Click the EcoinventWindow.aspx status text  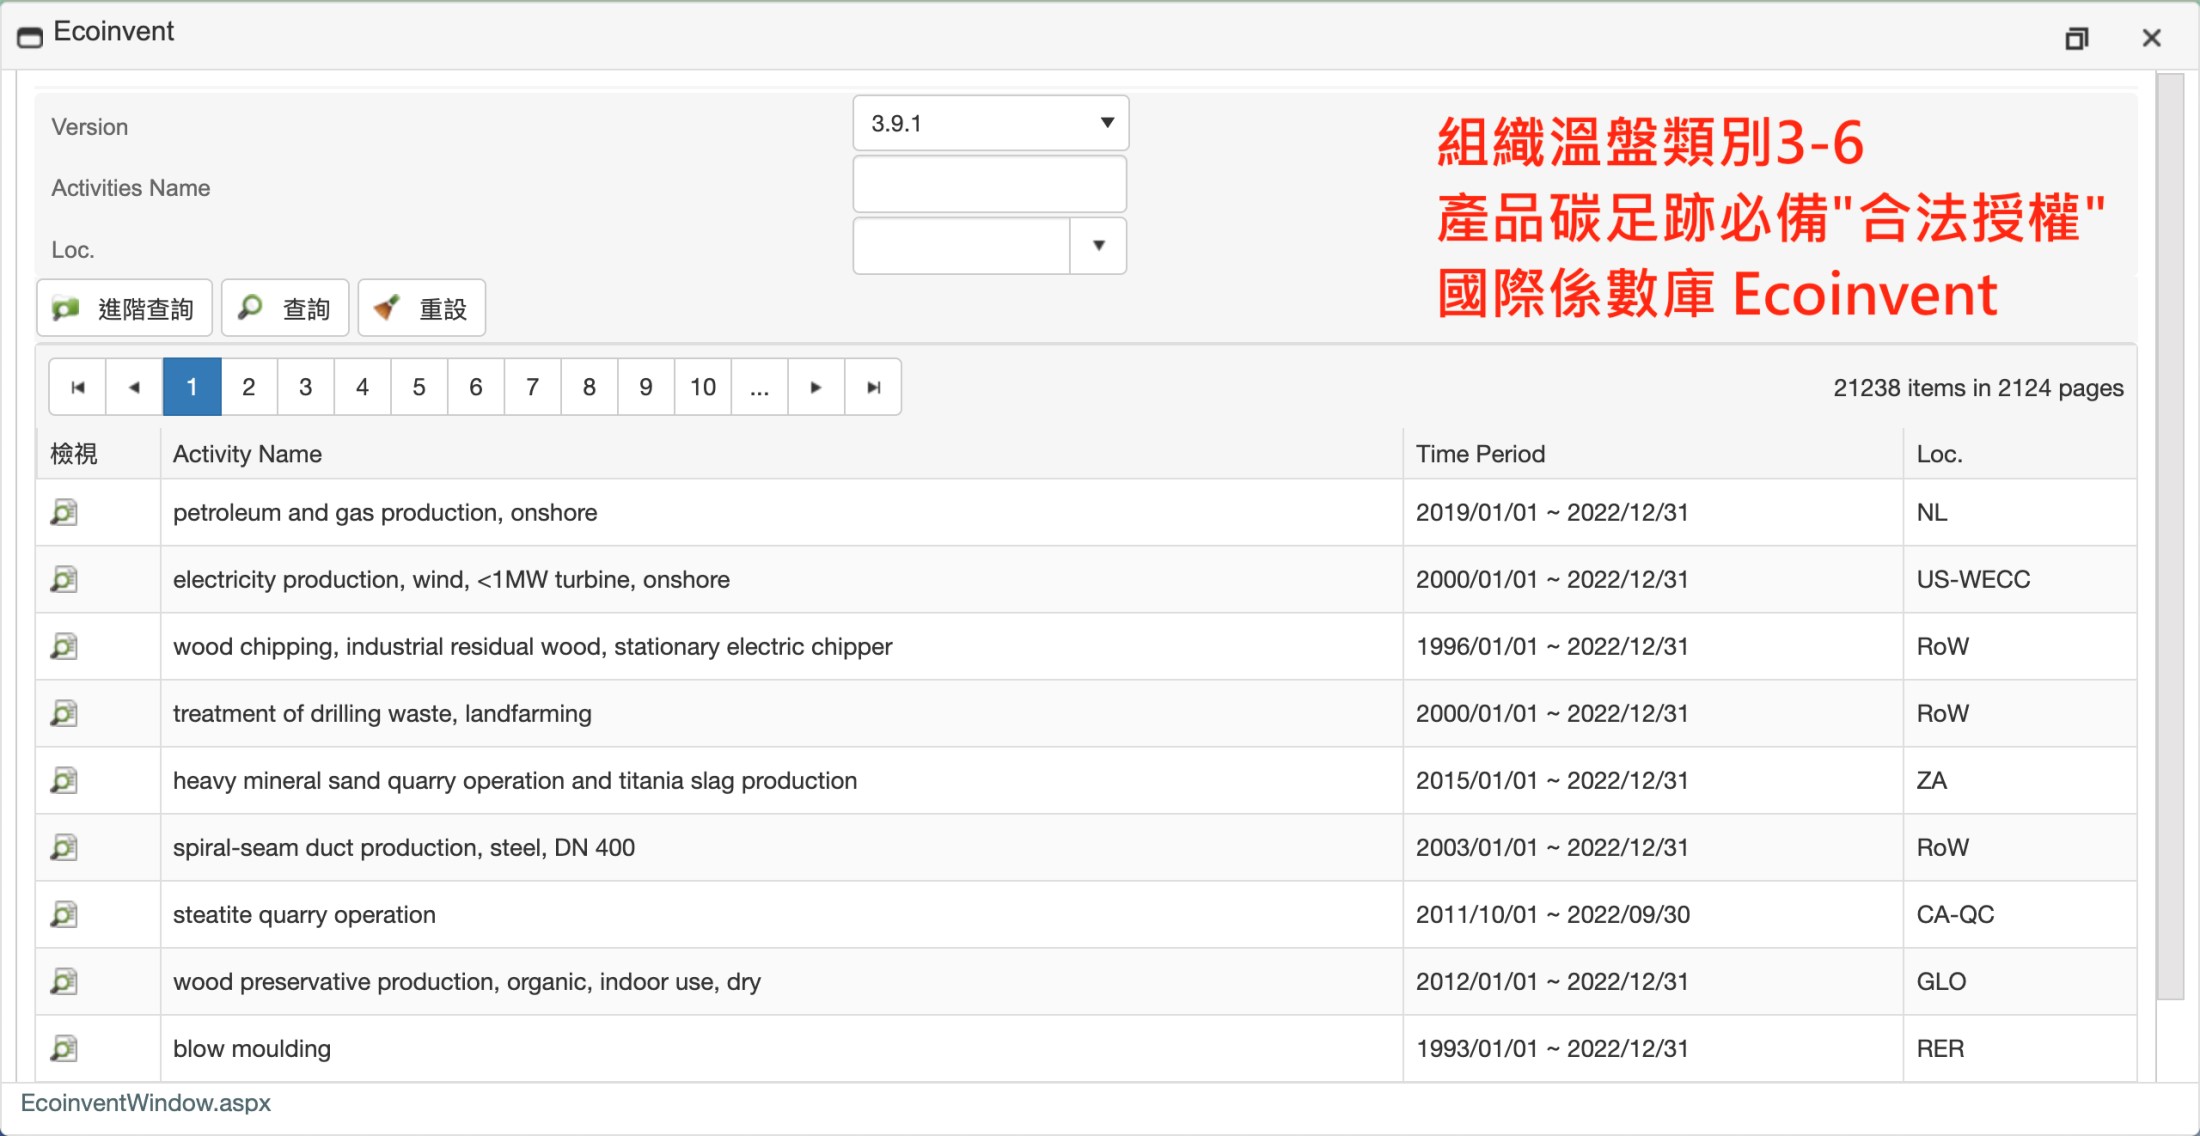pos(146,1103)
